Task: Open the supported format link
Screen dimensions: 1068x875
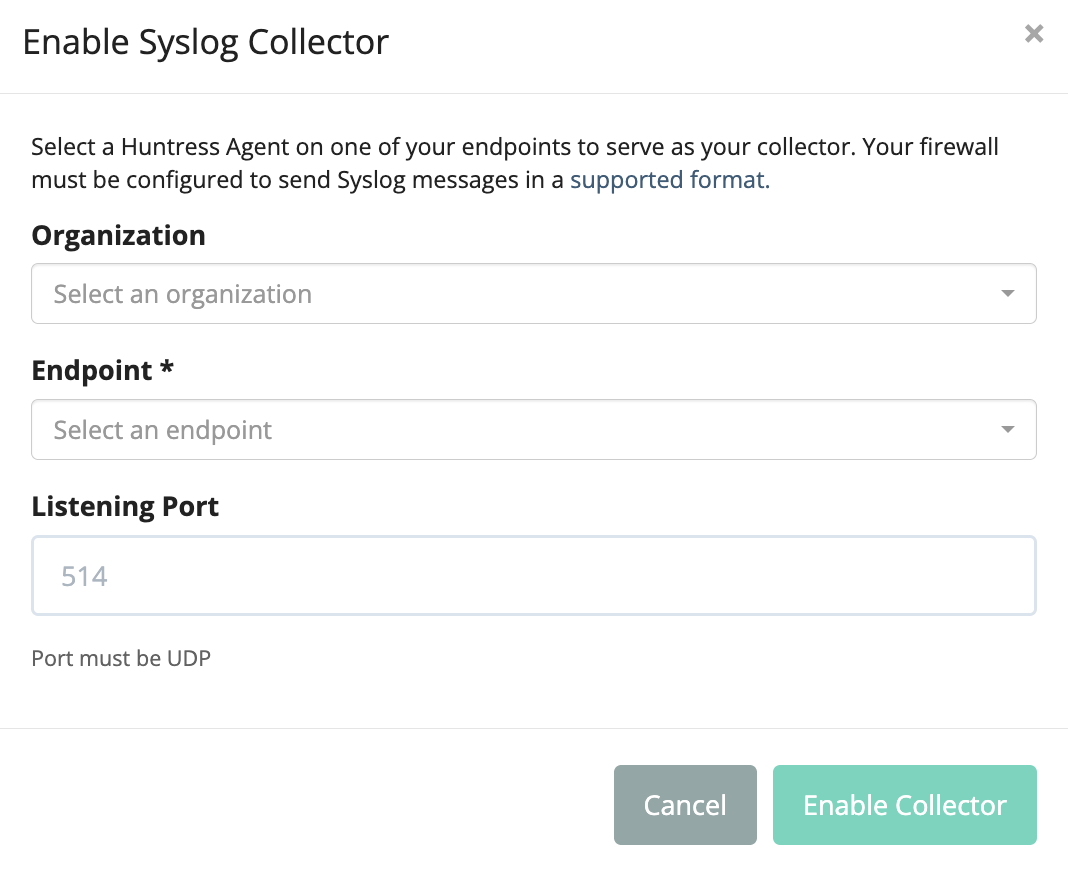Action: tap(670, 180)
